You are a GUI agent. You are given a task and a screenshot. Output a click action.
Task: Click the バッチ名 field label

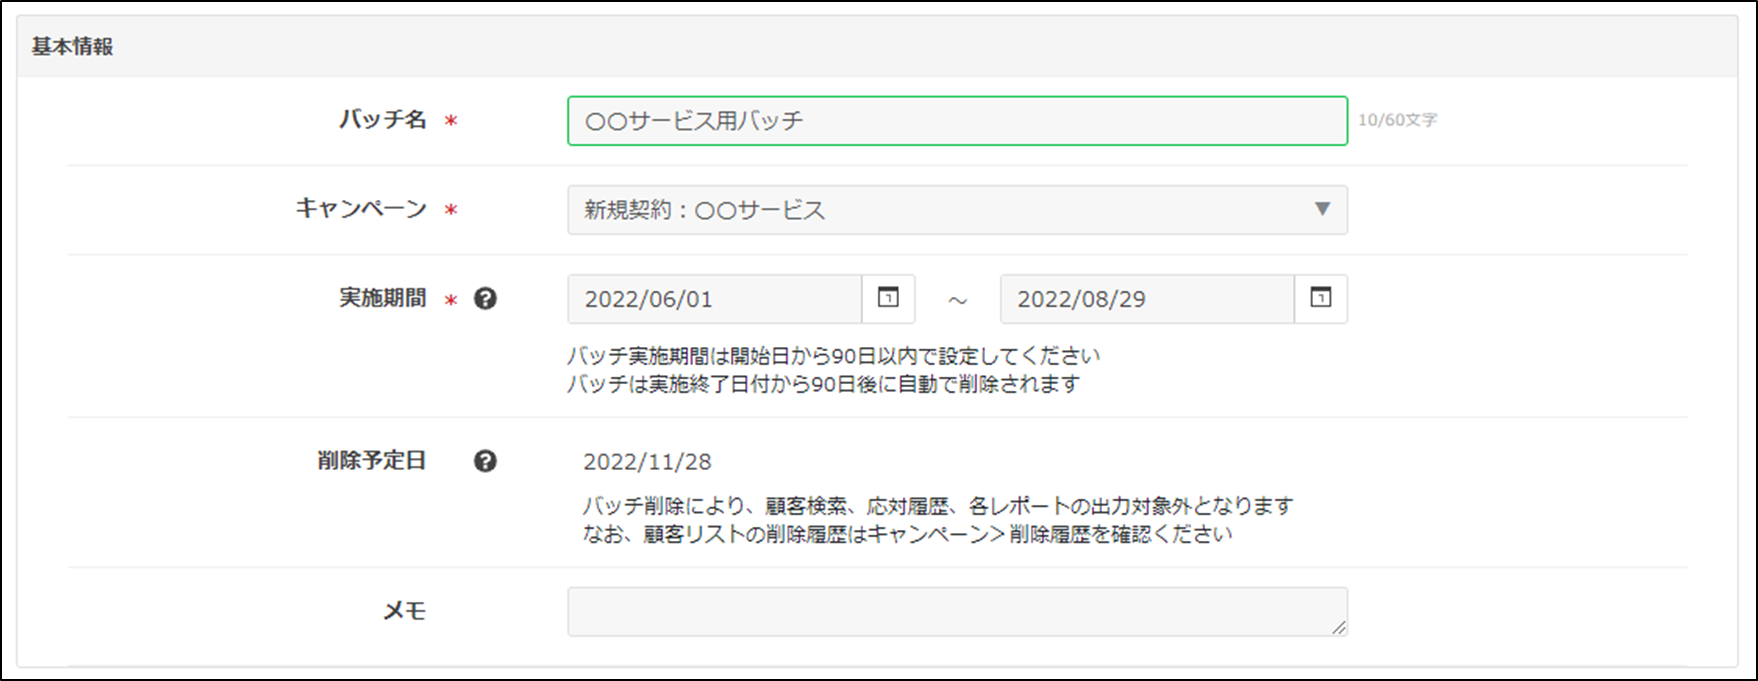click(x=382, y=120)
